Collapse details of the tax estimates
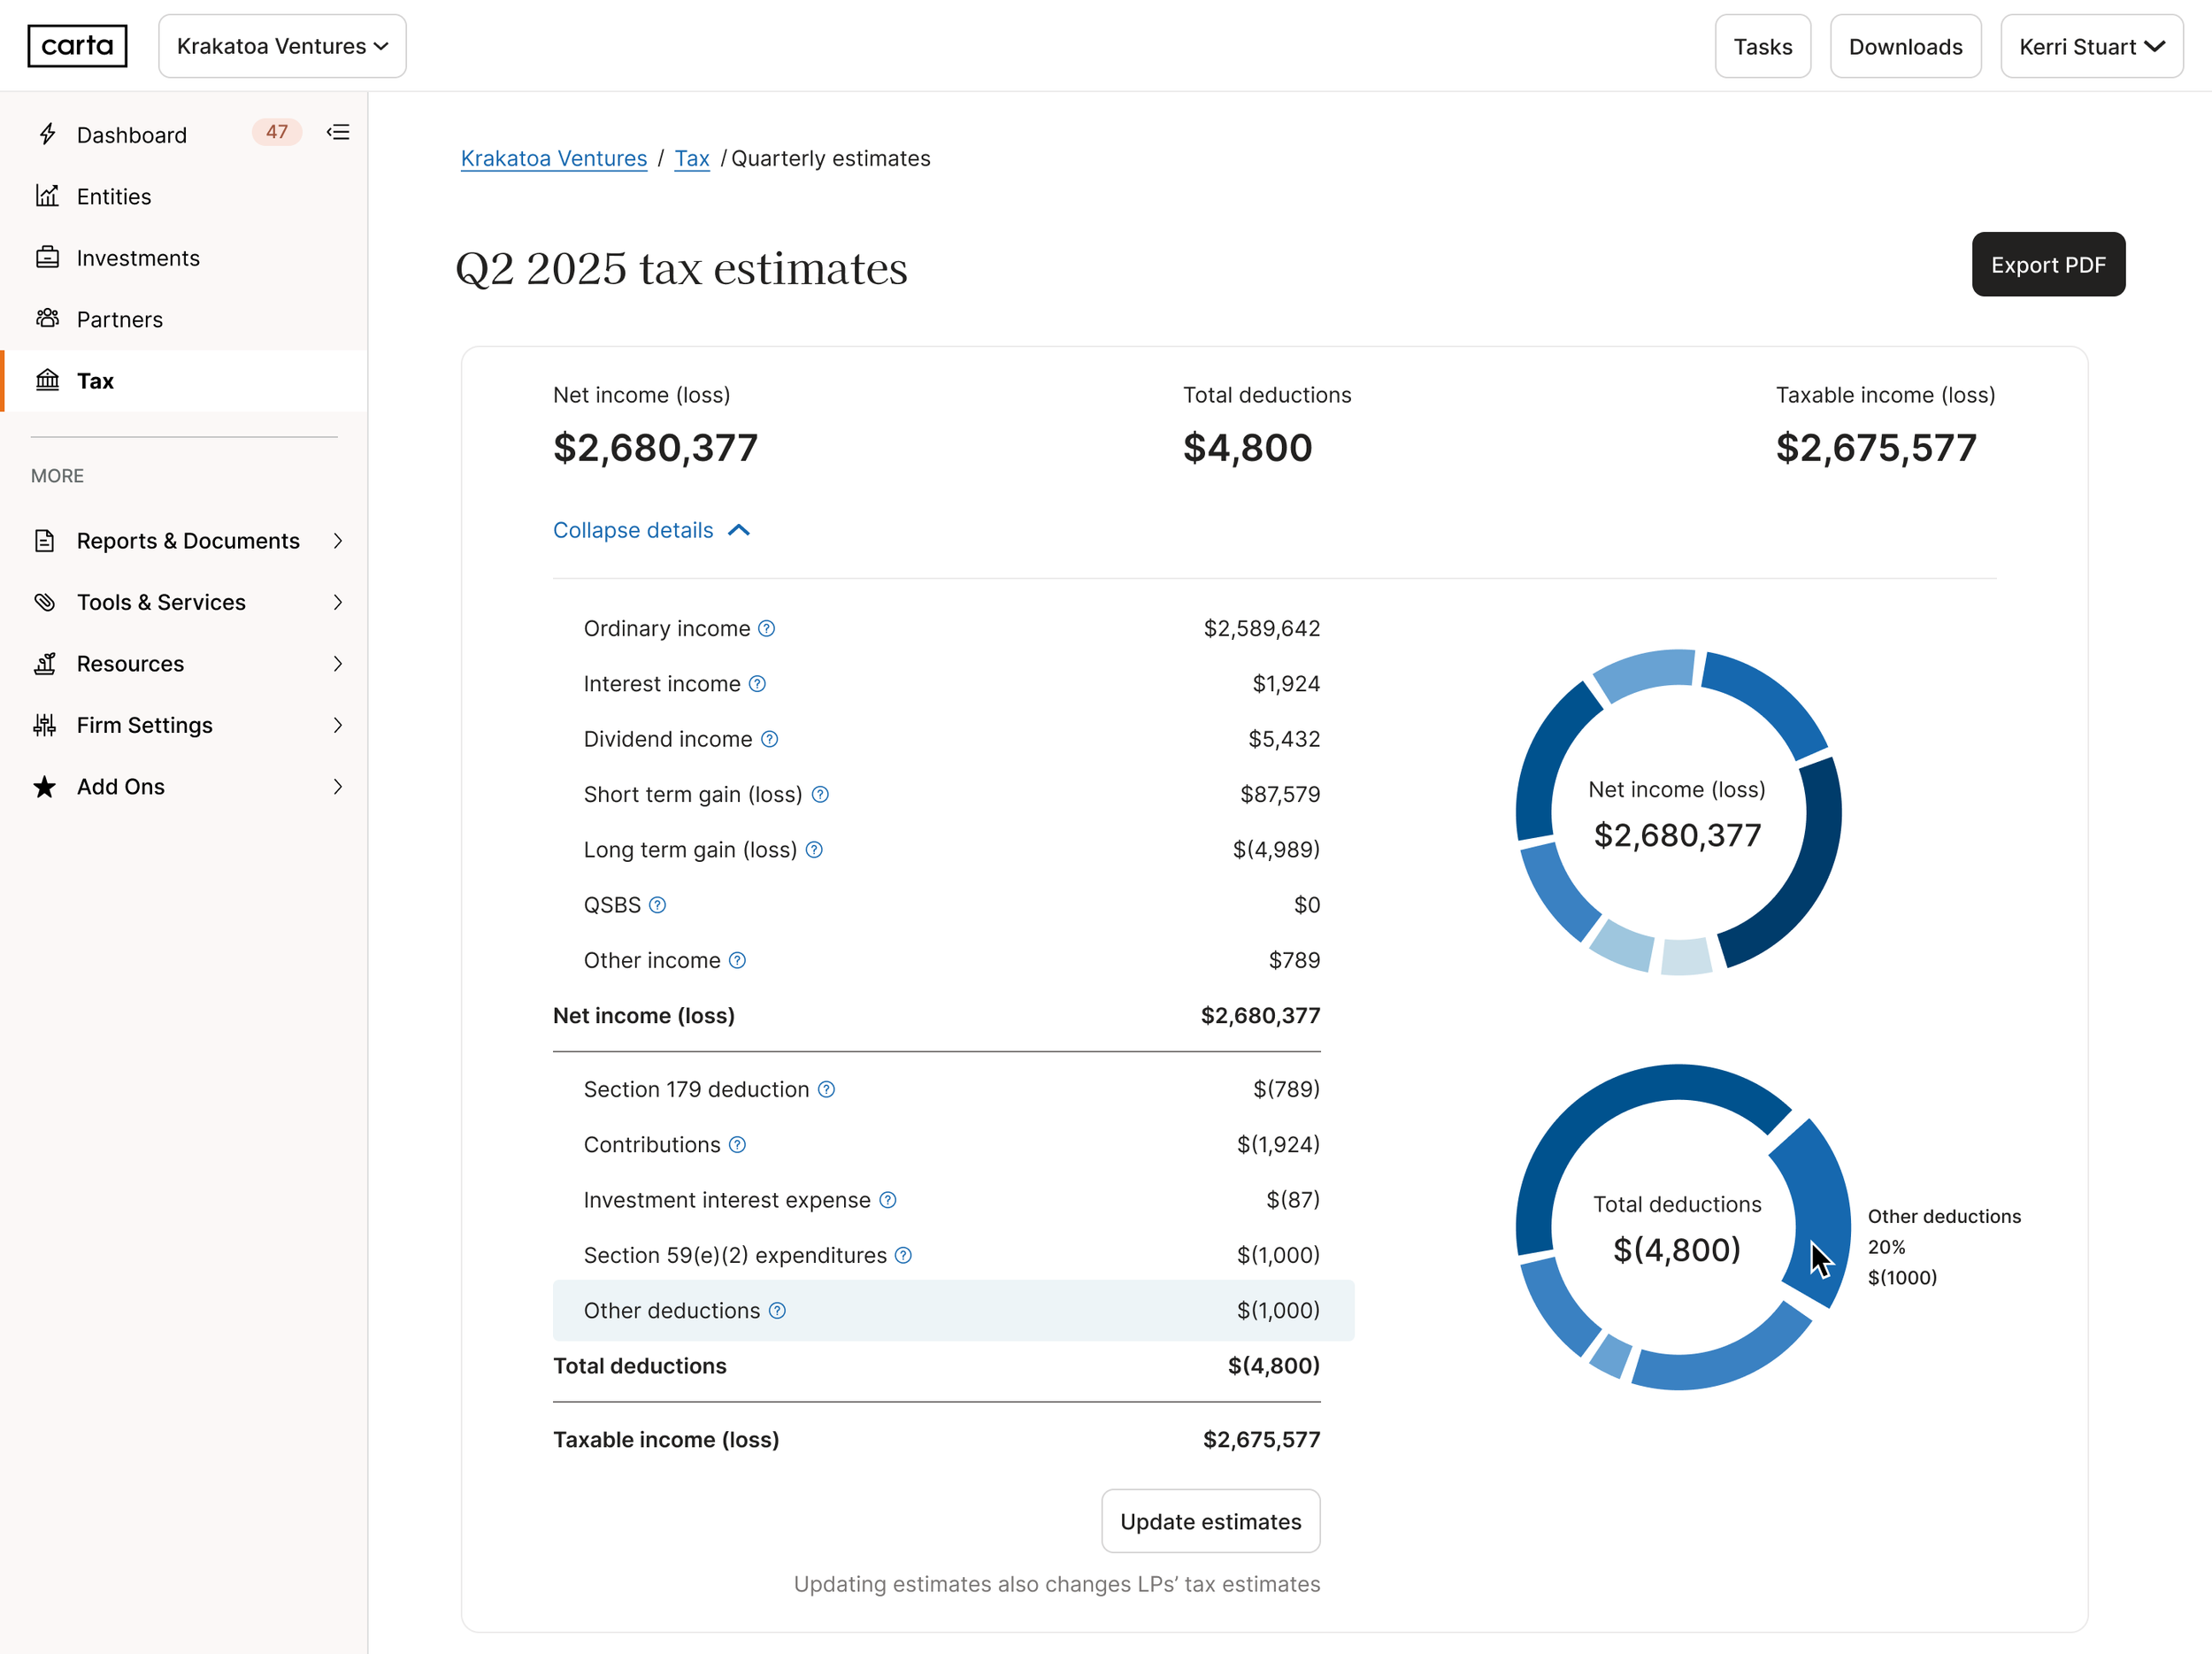This screenshot has height=1654, width=2212. click(x=651, y=530)
